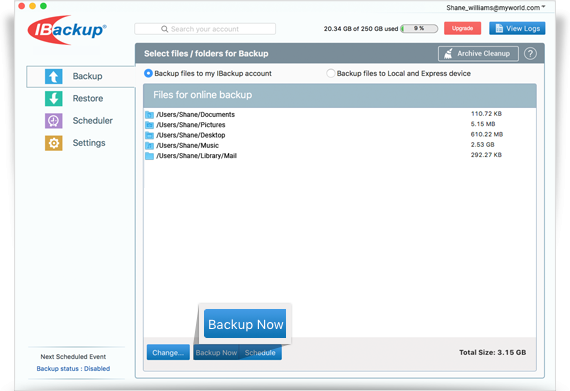Click the 610.22 MB size value
The height and width of the screenshot is (391, 570).
[487, 134]
